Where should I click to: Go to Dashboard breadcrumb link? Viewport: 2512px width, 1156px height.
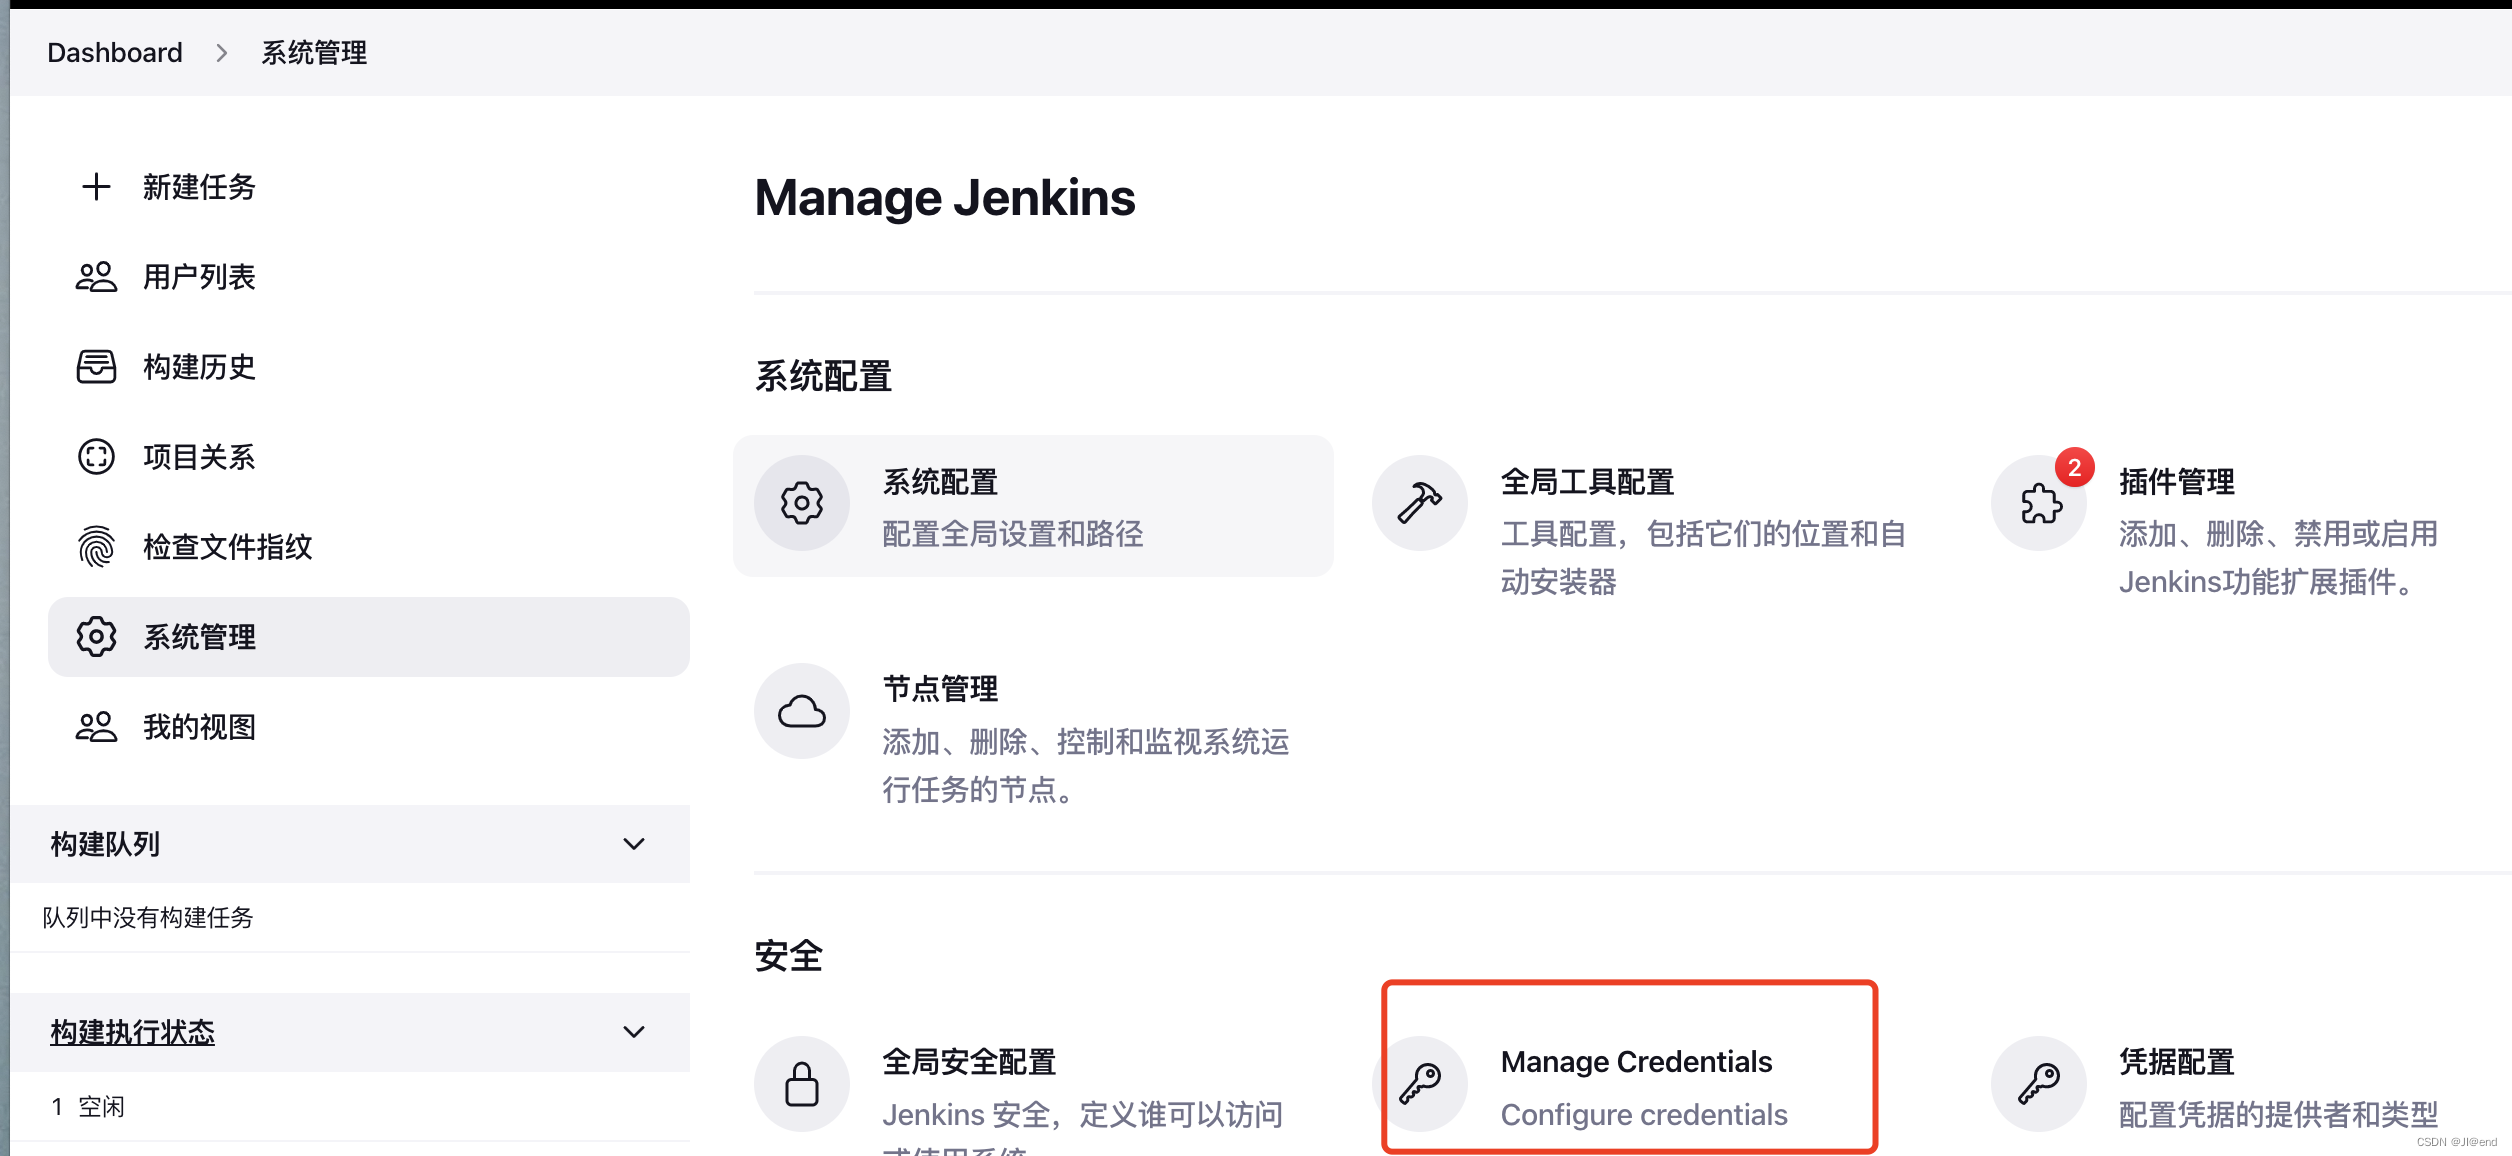coord(115,53)
